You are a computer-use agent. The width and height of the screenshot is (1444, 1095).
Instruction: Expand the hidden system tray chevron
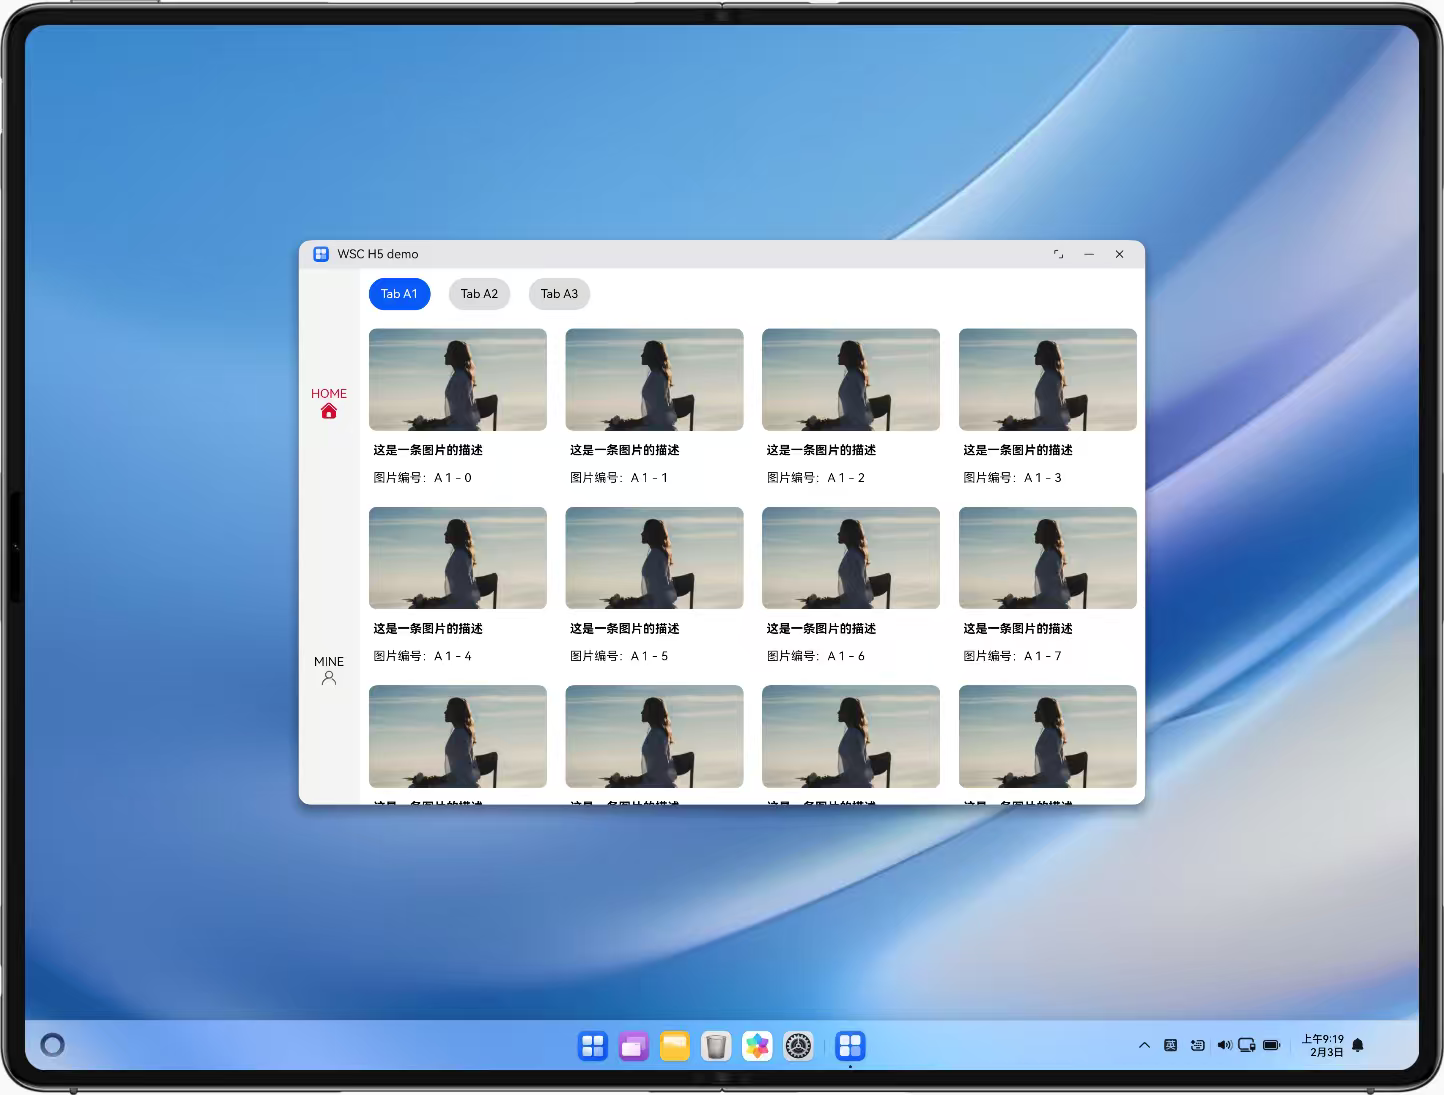click(x=1144, y=1045)
